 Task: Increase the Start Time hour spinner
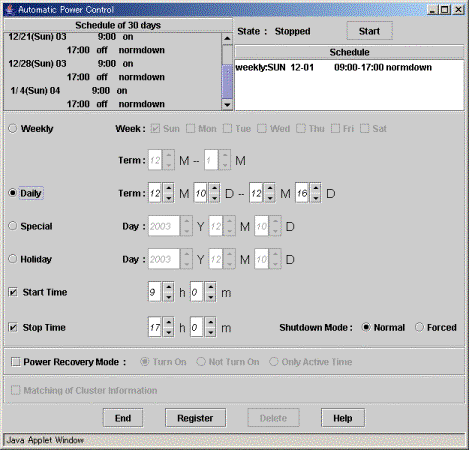(169, 288)
